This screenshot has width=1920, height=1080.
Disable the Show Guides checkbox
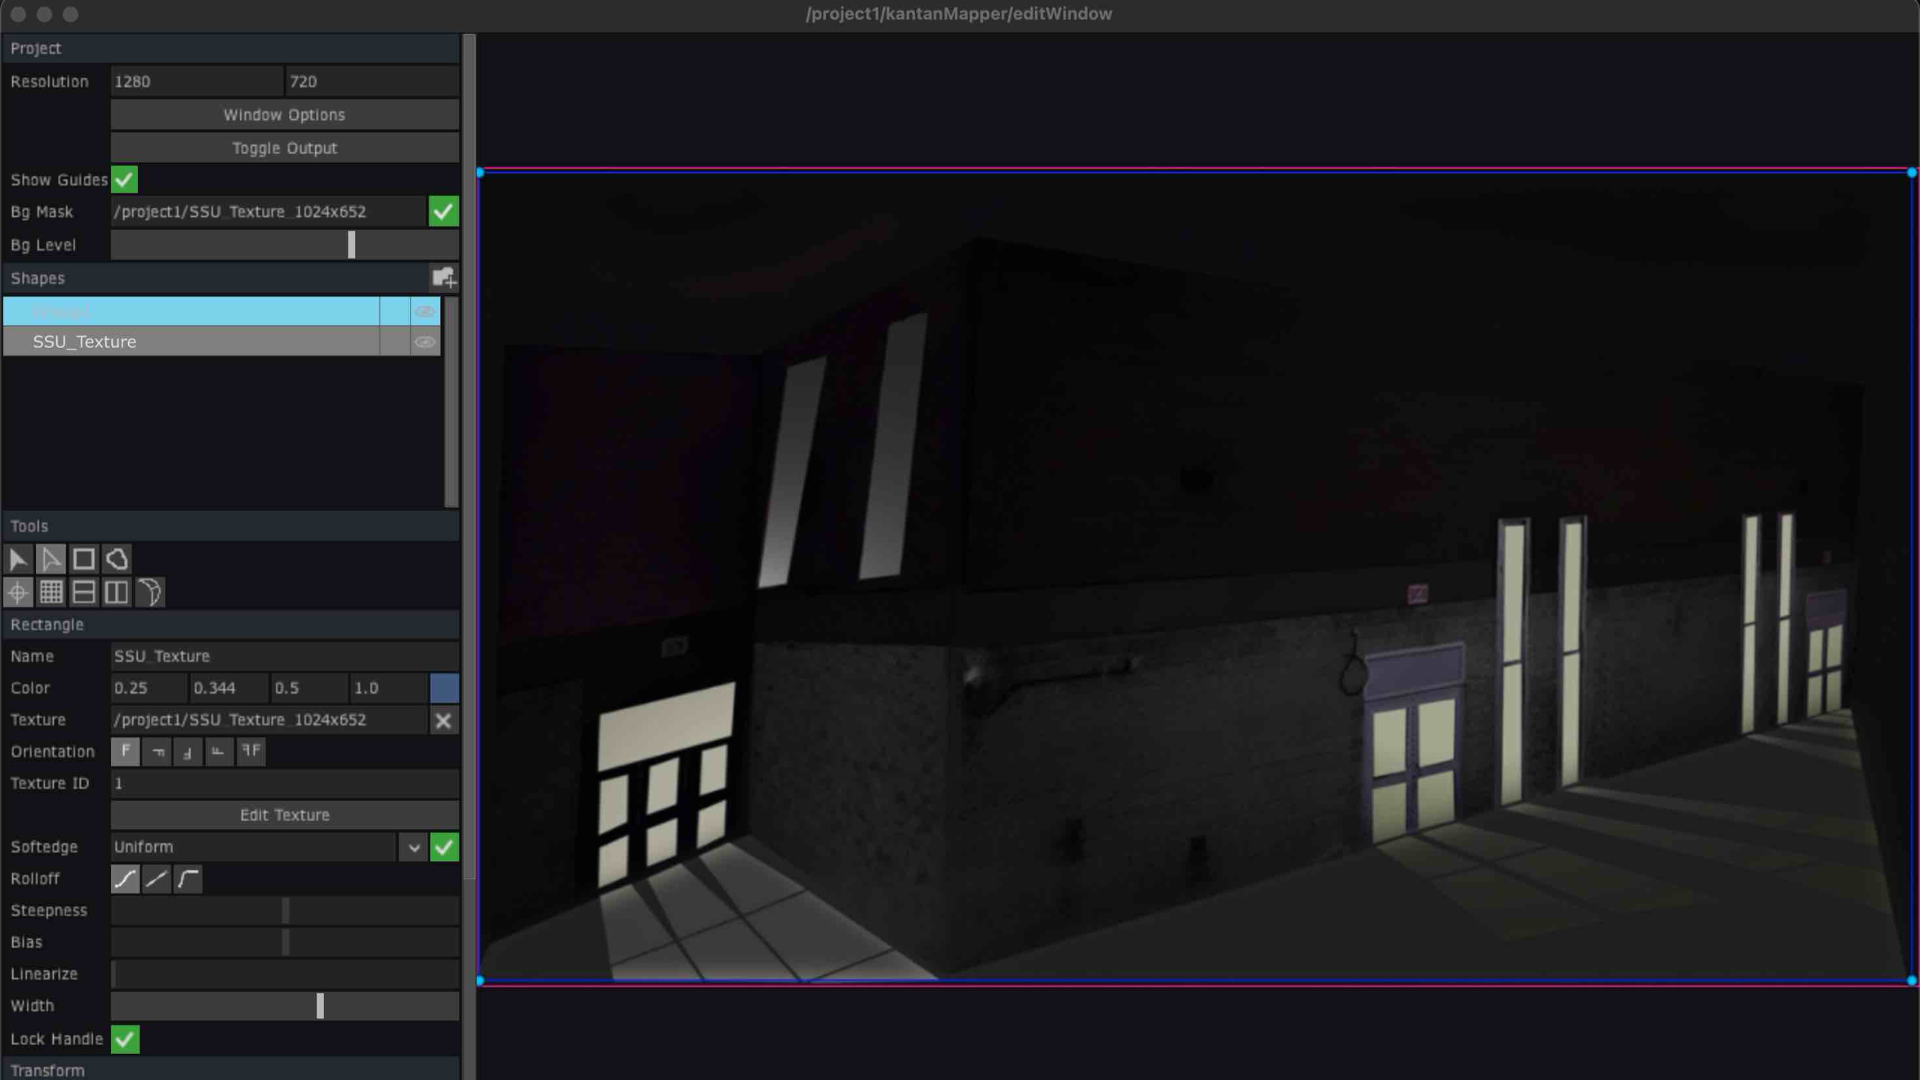point(123,179)
